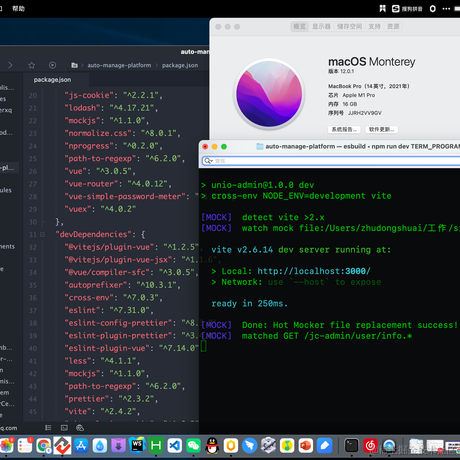Image resolution: width=460 pixels, height=460 pixels.
Task: Click the outline list icon in editor status bar
Action: 48,428
